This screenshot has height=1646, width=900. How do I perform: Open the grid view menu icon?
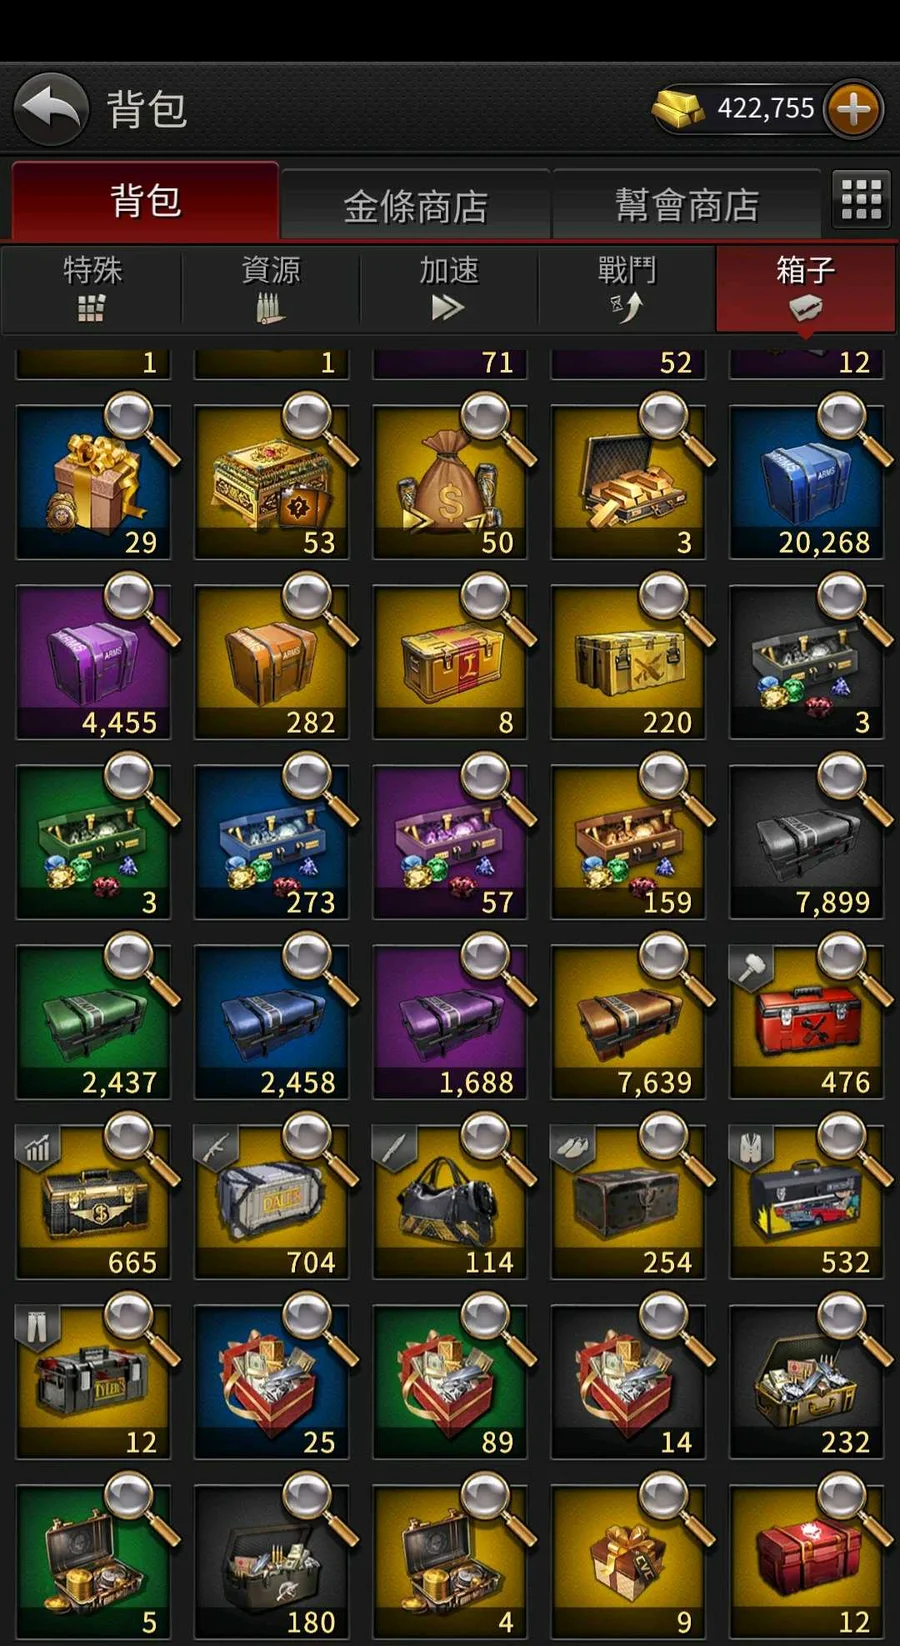point(861,199)
